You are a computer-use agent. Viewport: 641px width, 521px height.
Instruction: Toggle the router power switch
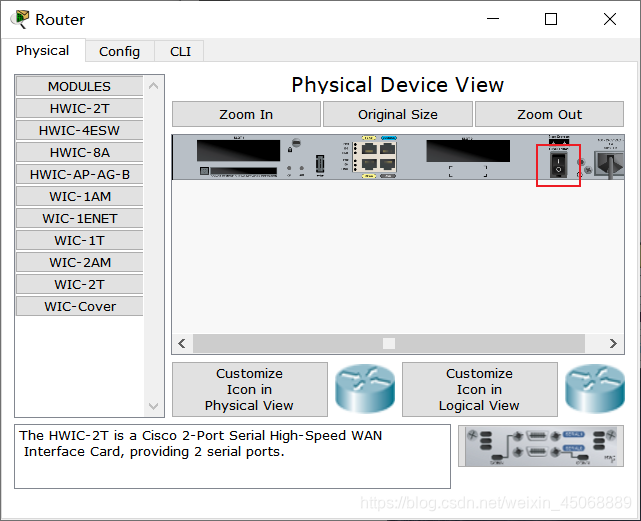[558, 165]
